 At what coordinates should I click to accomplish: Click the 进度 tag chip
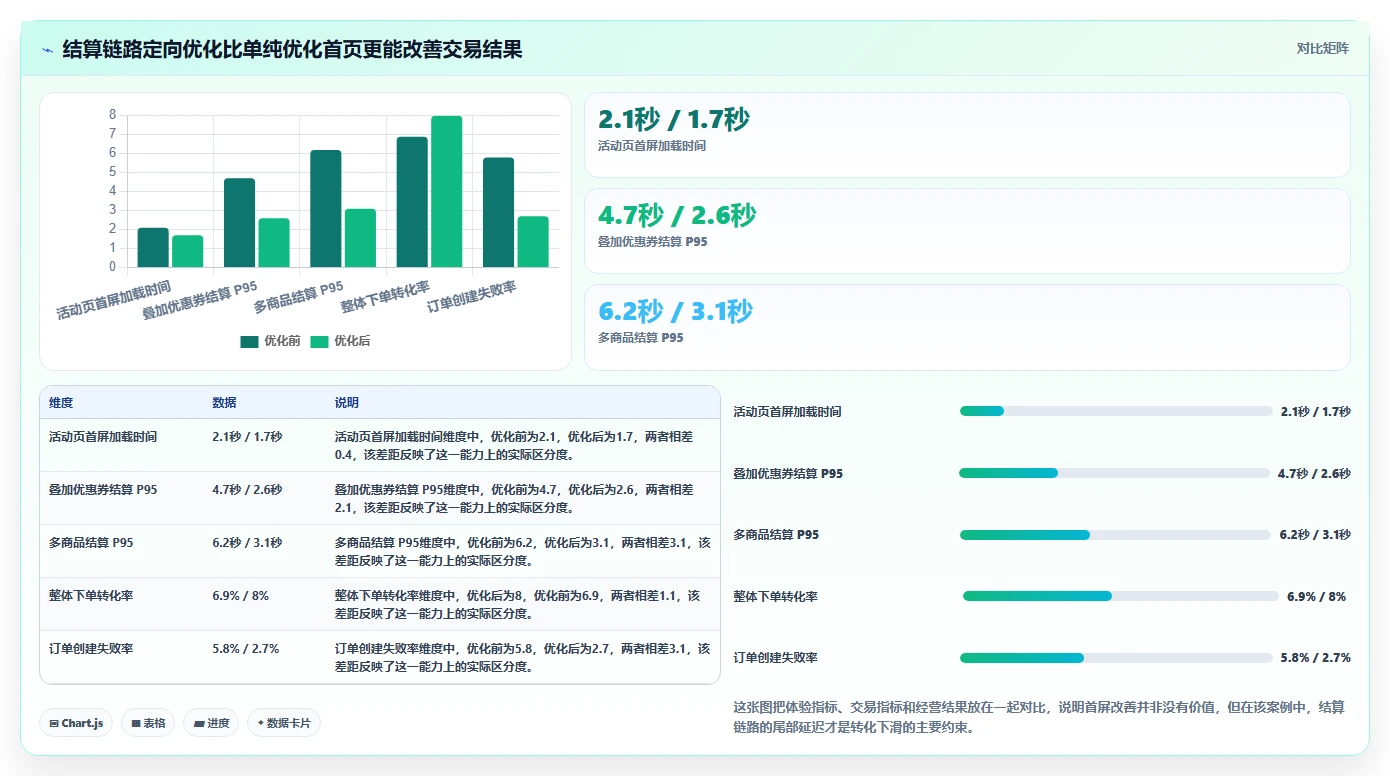pos(211,723)
